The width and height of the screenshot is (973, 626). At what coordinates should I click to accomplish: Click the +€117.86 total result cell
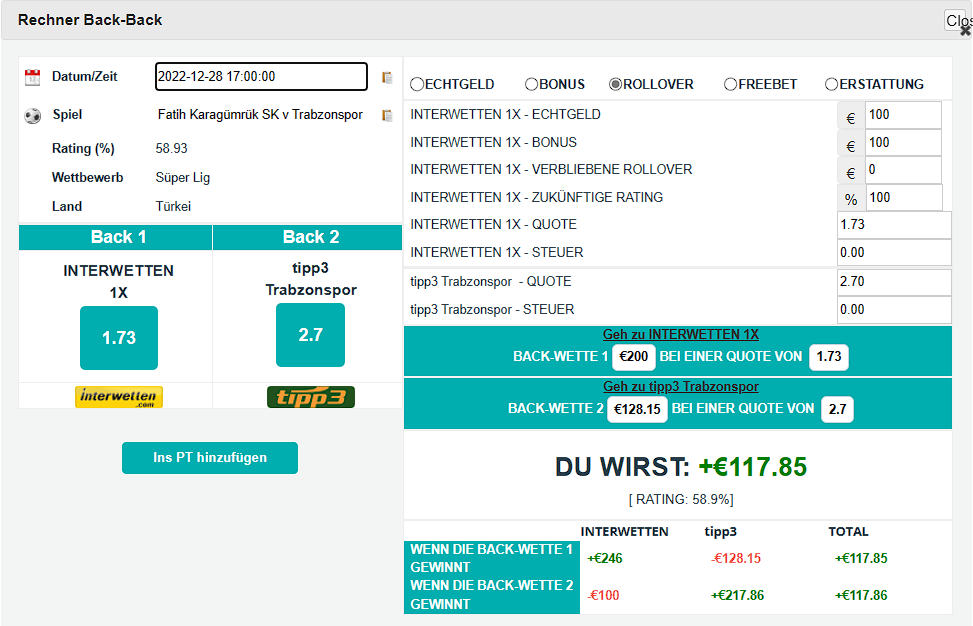tap(861, 596)
